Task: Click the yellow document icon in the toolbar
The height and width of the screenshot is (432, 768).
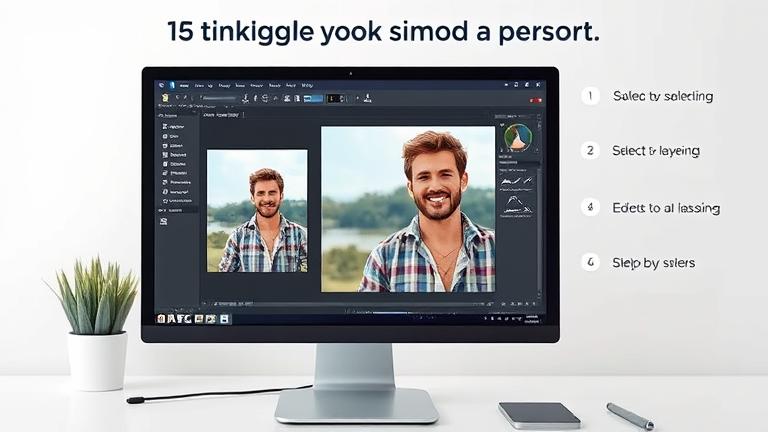Action: pyautogui.click(x=166, y=98)
